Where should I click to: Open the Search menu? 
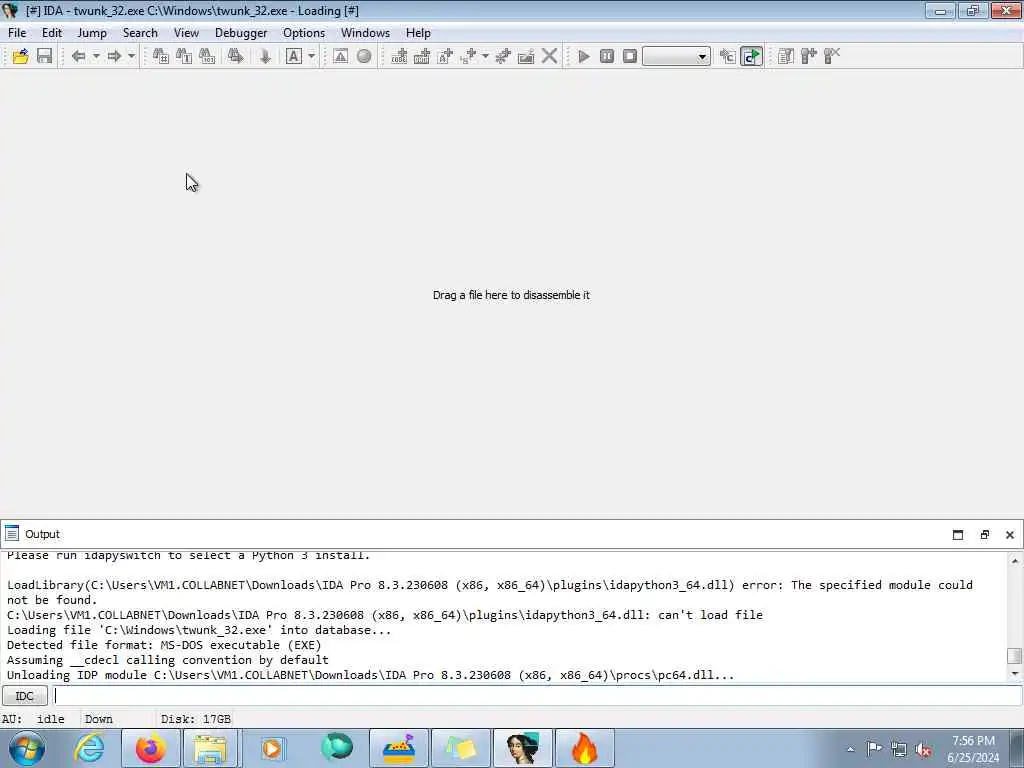[x=140, y=33]
